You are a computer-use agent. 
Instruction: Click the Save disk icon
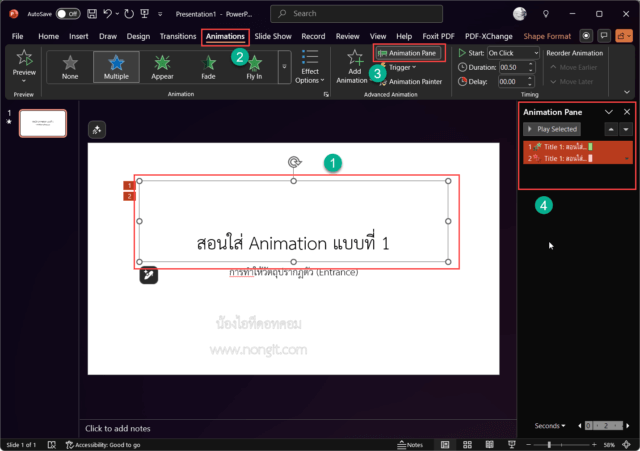(x=92, y=13)
